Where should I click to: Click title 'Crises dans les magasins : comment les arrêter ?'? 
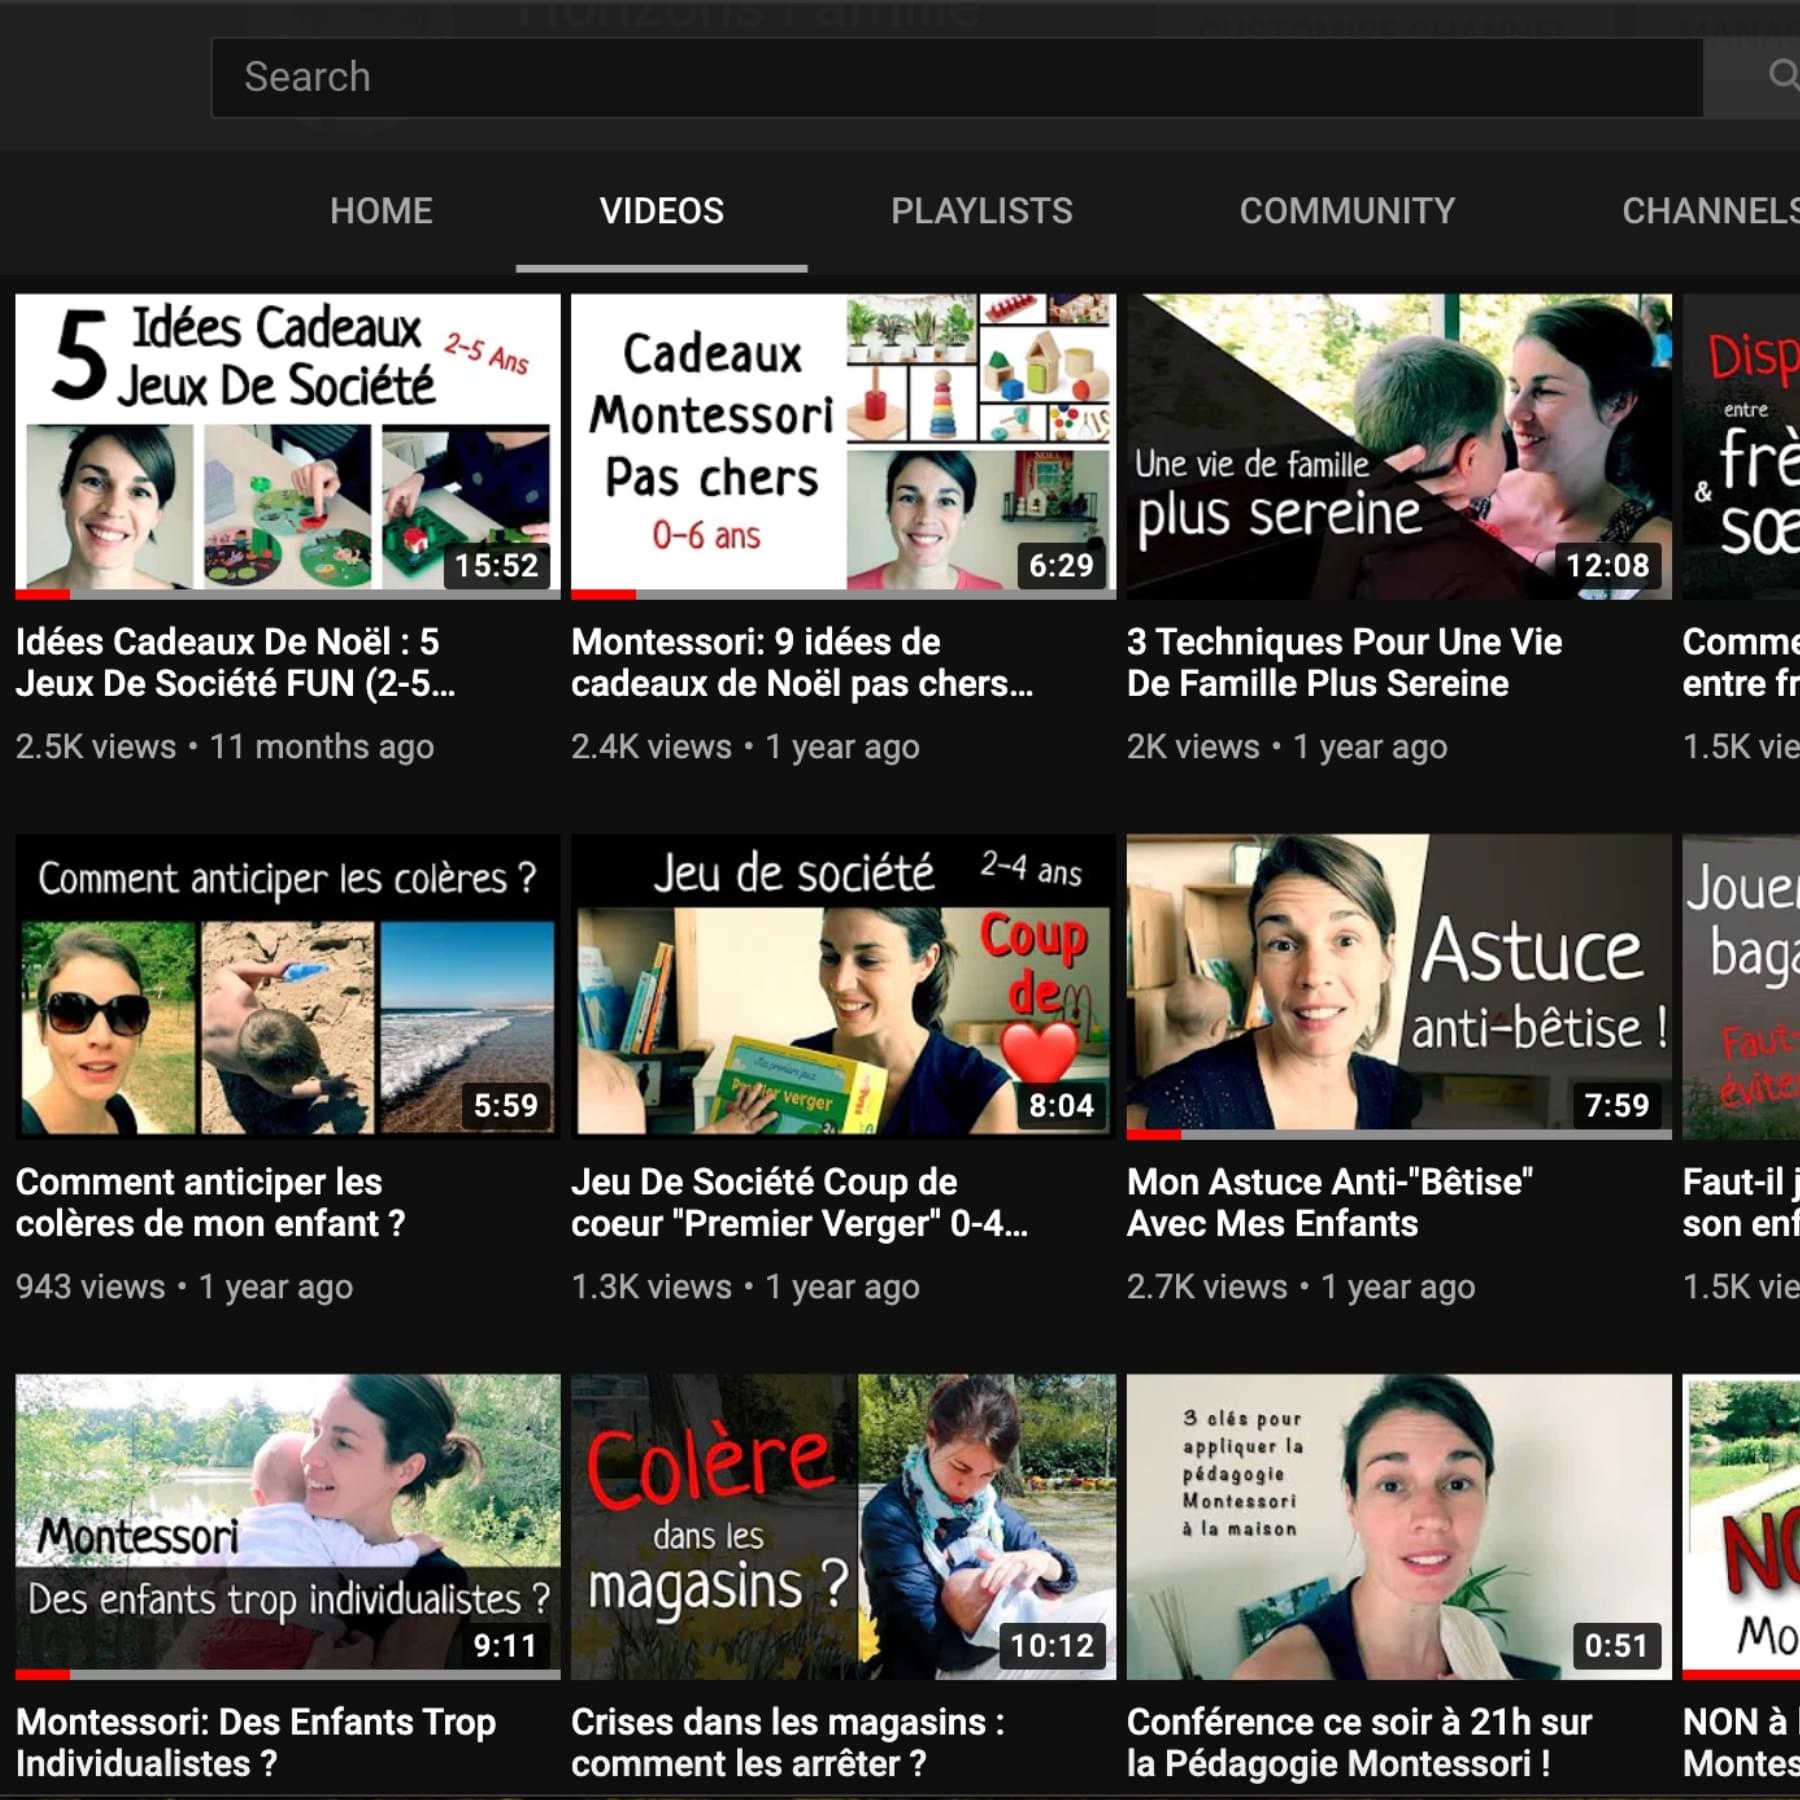coord(788,1742)
